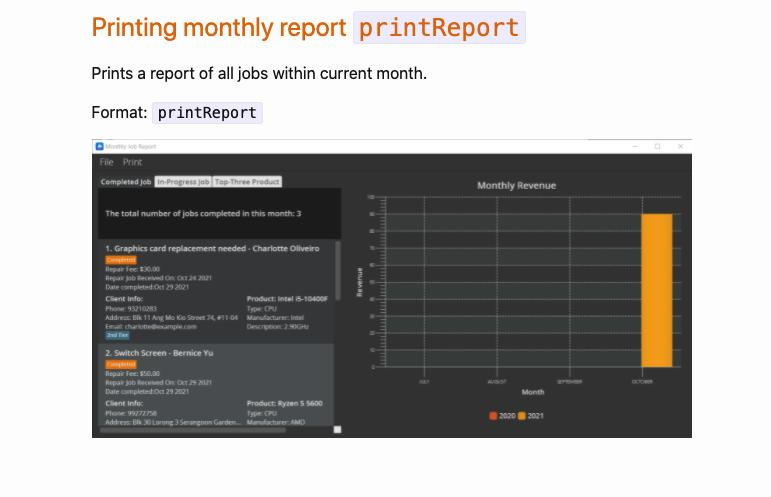Click the AUGUST axis label

(x=497, y=381)
